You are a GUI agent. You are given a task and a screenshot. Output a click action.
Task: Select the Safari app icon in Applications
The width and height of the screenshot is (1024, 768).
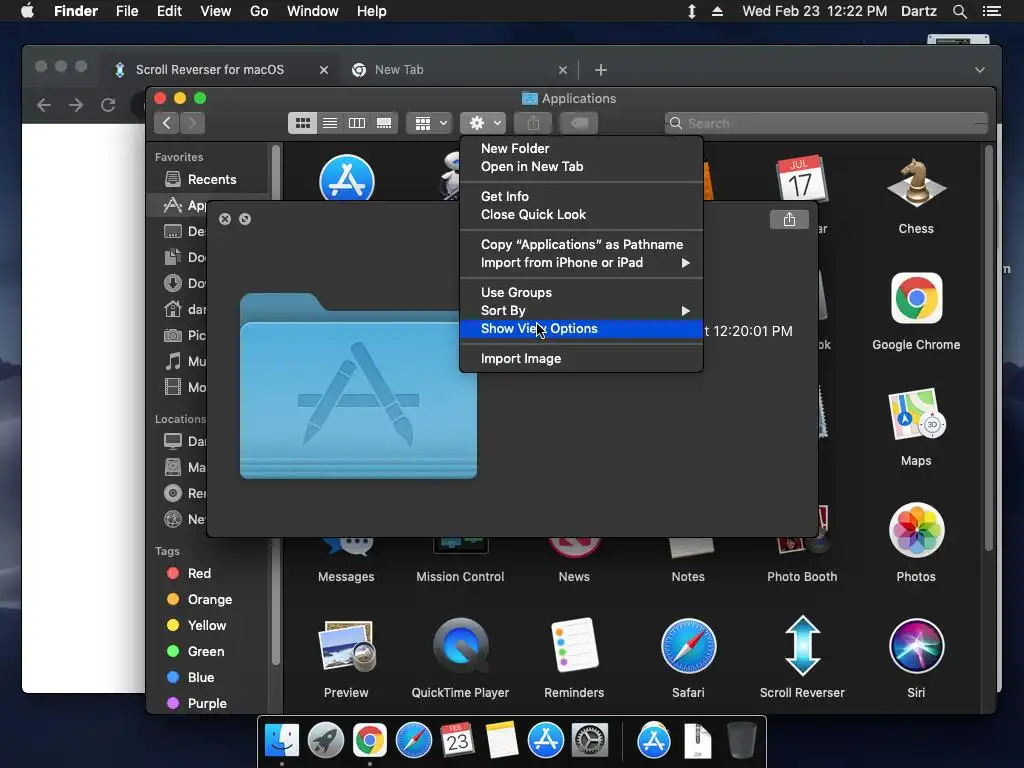[688, 647]
